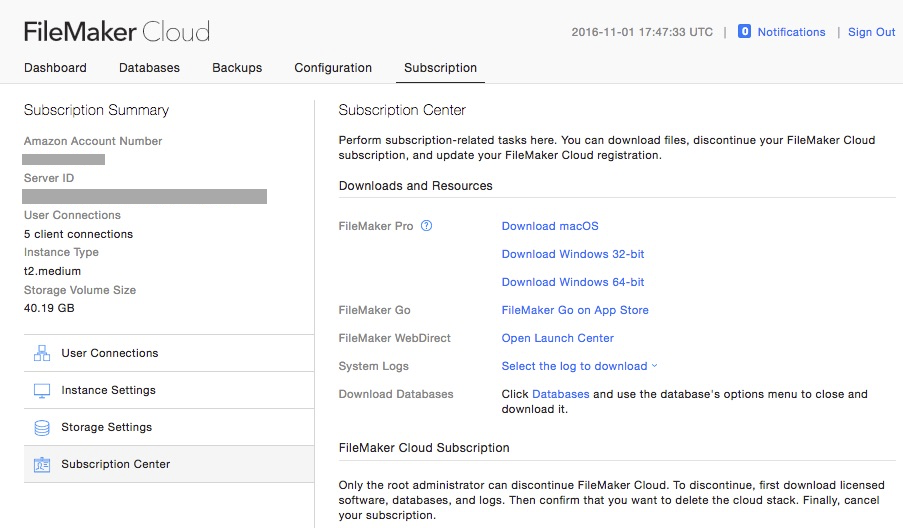The height and width of the screenshot is (528, 903).
Task: Click the FileMaker Go label
Action: 374,310
